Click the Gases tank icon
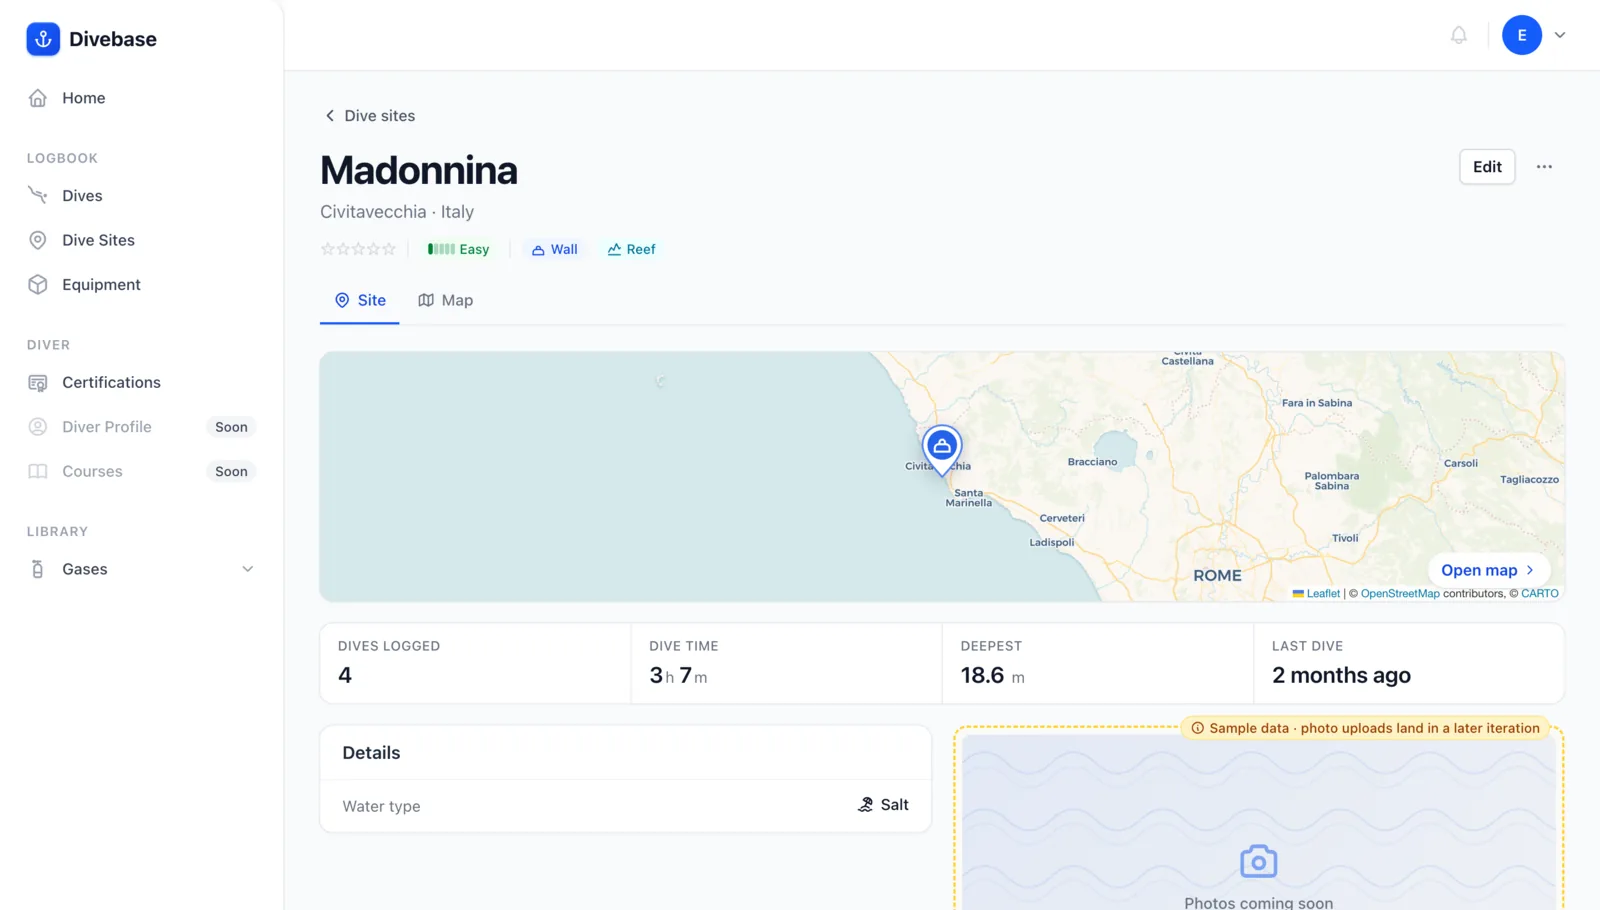 coord(38,569)
